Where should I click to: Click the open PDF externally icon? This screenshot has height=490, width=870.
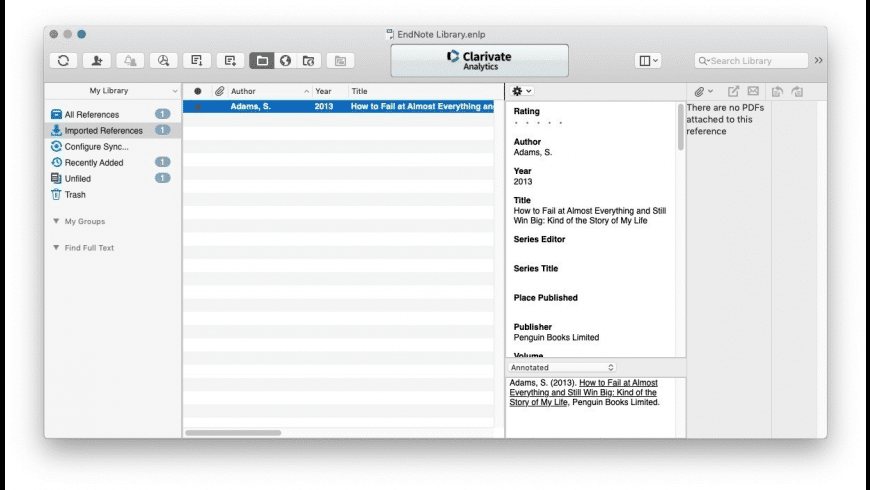(733, 91)
